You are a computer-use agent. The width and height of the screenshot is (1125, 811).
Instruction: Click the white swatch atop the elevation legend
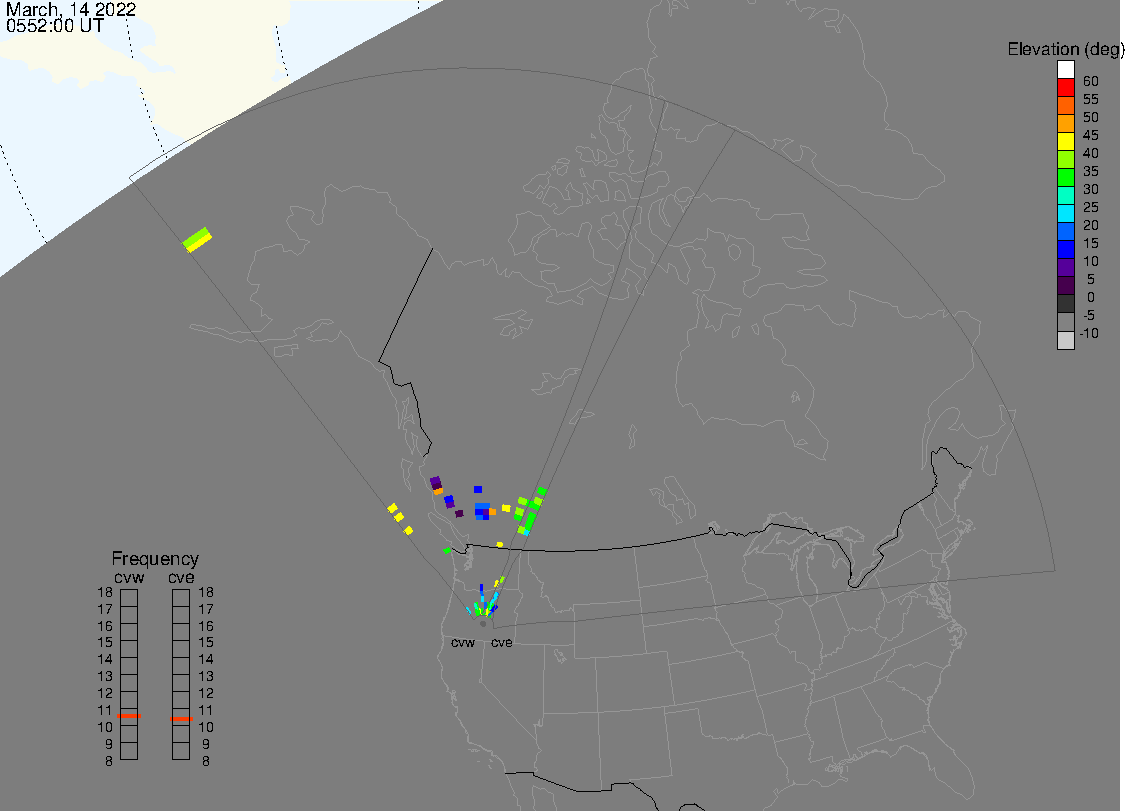[x=1065, y=70]
